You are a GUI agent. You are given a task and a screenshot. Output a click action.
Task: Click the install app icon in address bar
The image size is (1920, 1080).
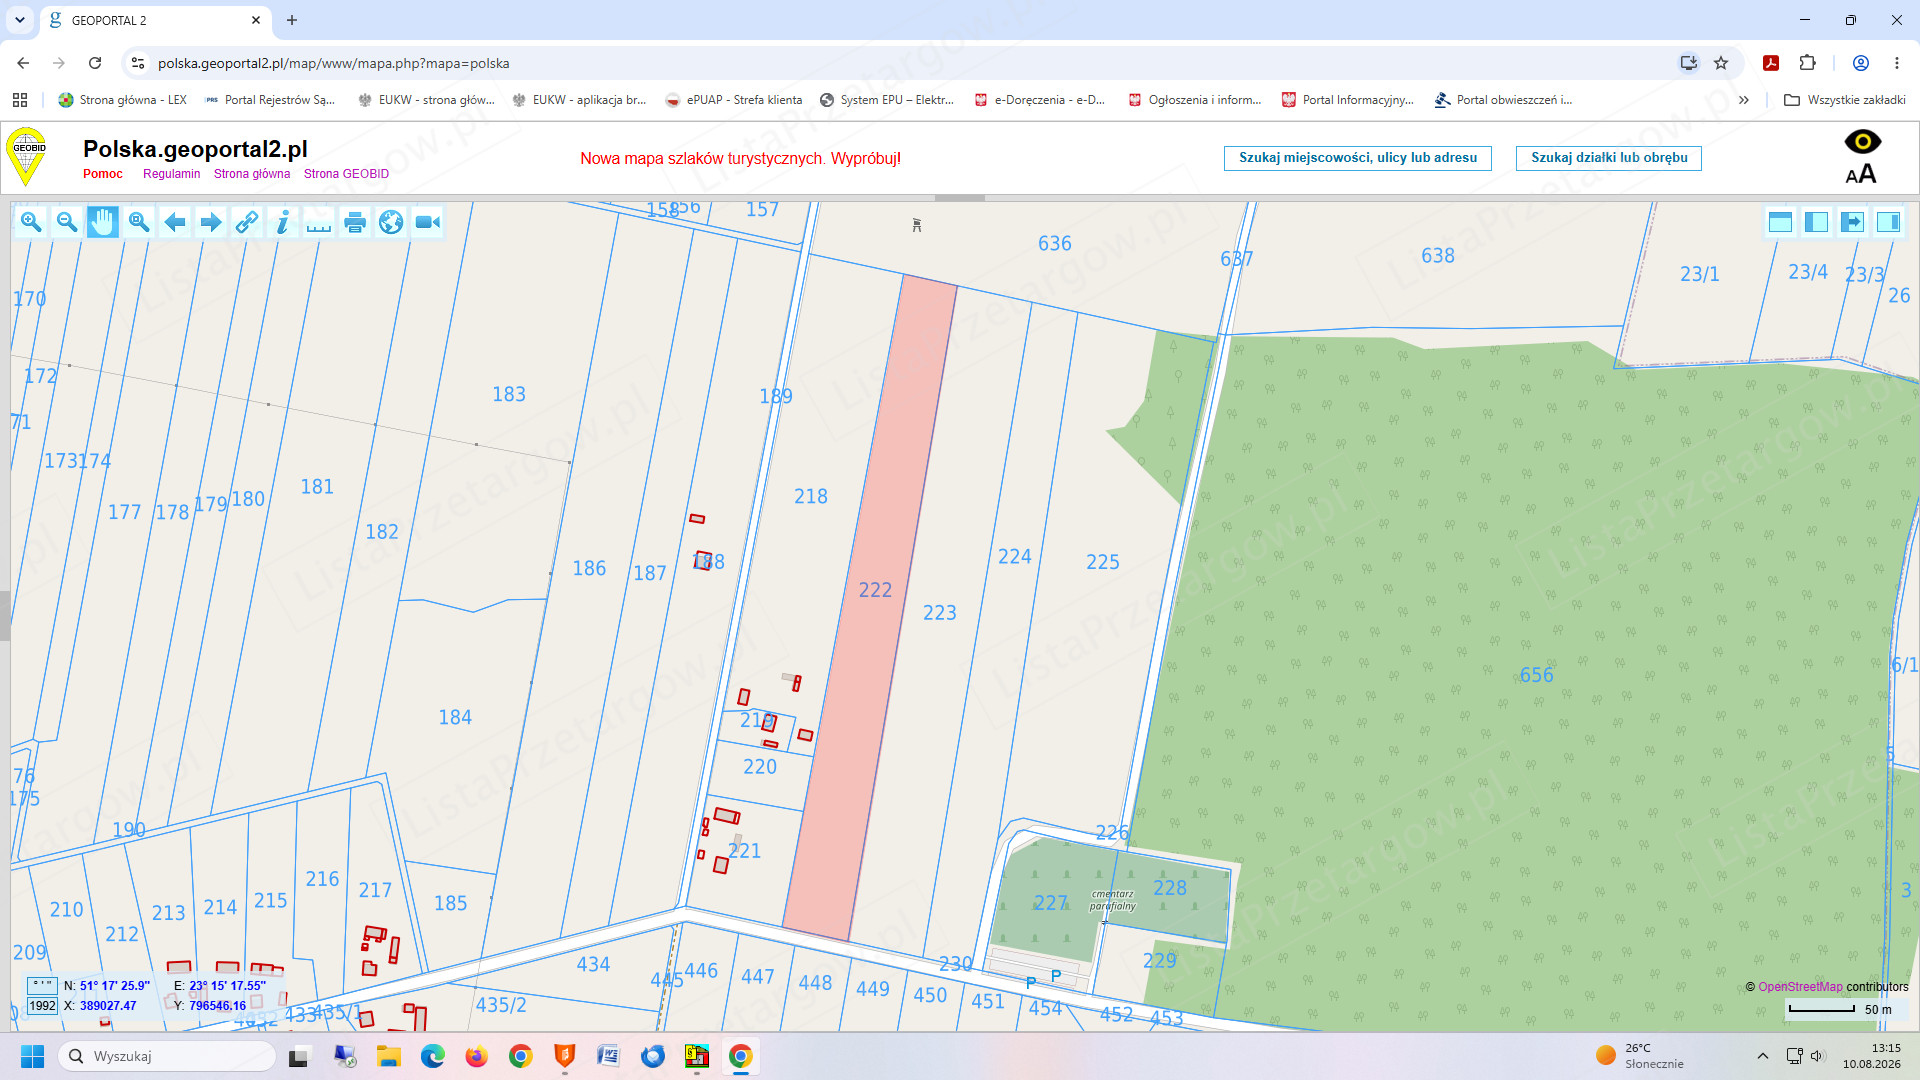tap(1688, 63)
